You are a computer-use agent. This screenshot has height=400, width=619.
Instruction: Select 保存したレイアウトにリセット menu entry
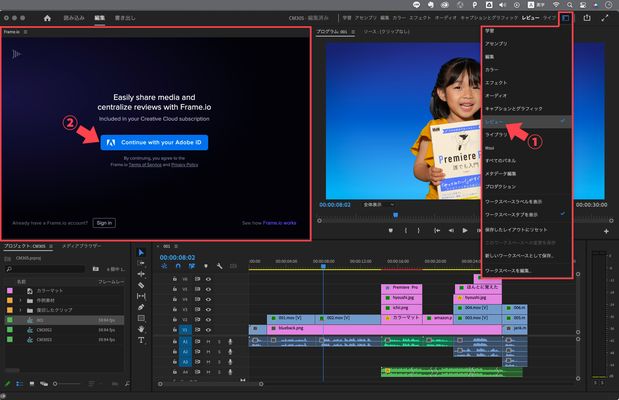[527, 229]
